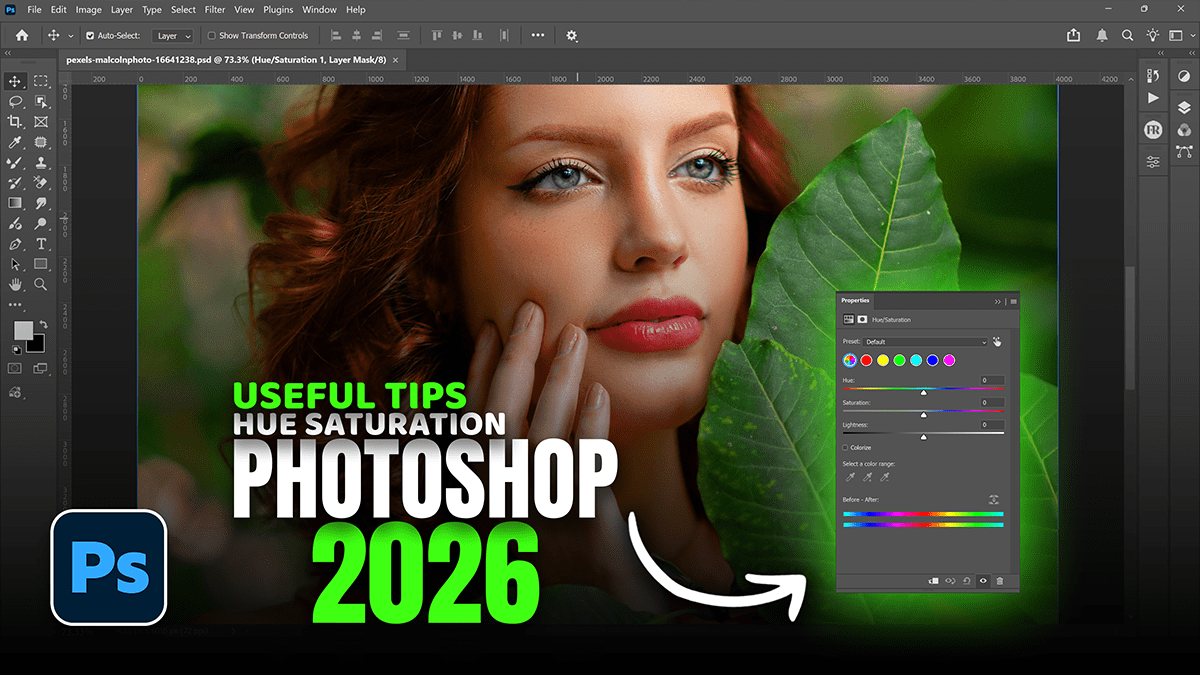Open notifications bell icon
1200x675 pixels.
coord(1102,35)
